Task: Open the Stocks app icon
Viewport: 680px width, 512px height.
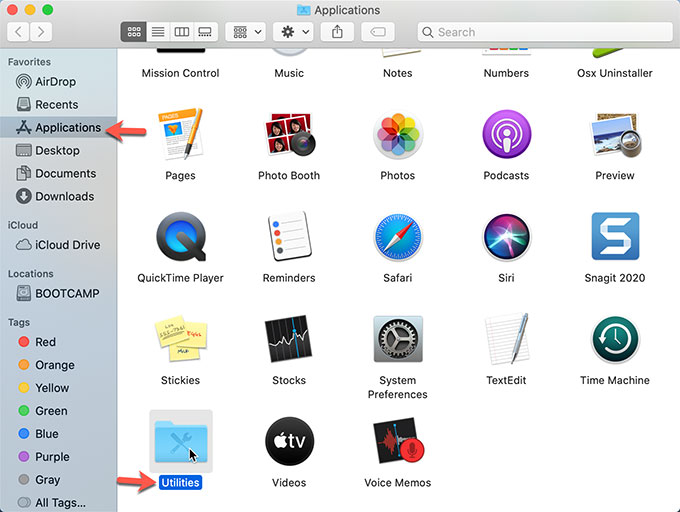Action: 289,339
